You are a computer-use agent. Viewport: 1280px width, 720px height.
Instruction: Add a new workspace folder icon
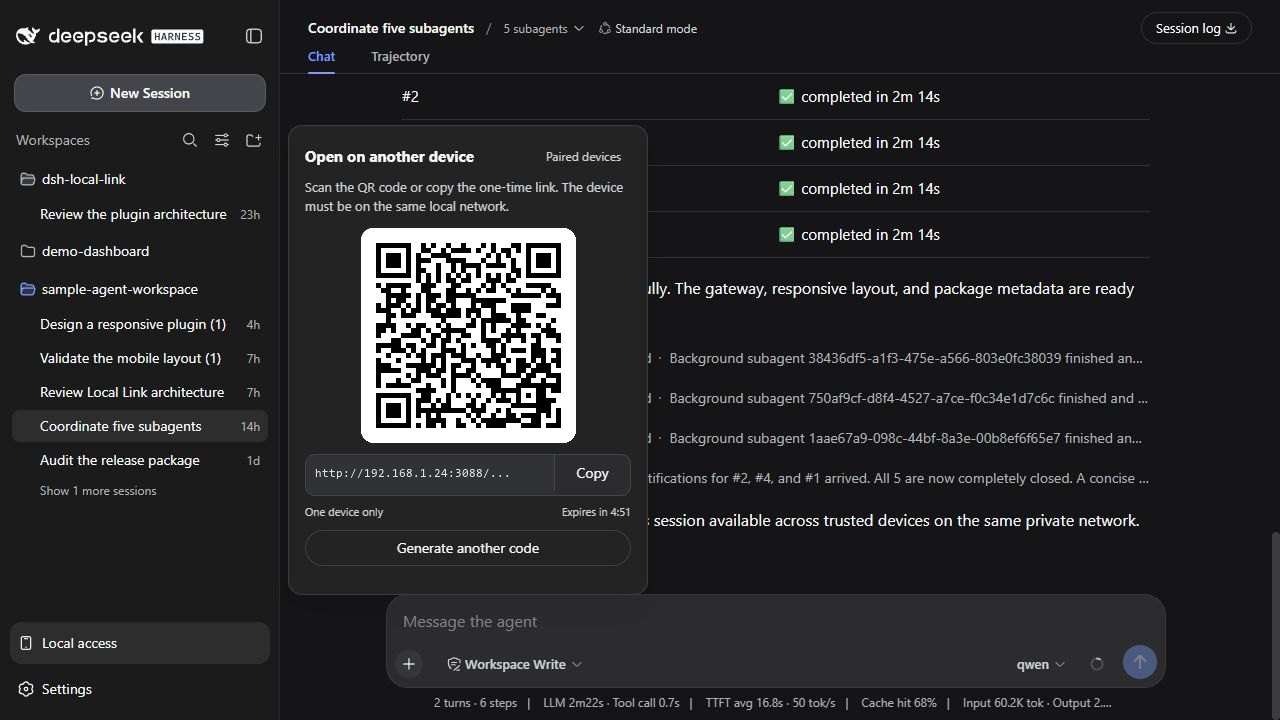[254, 140]
